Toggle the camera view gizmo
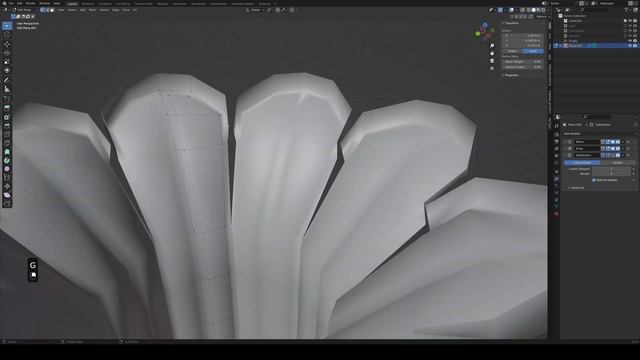 click(492, 61)
